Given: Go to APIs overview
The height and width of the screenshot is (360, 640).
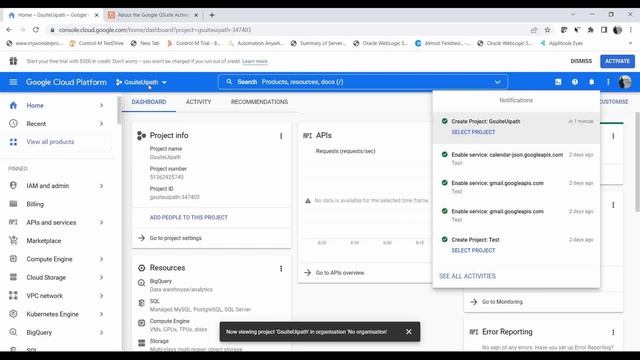Looking at the screenshot, I should point(340,273).
